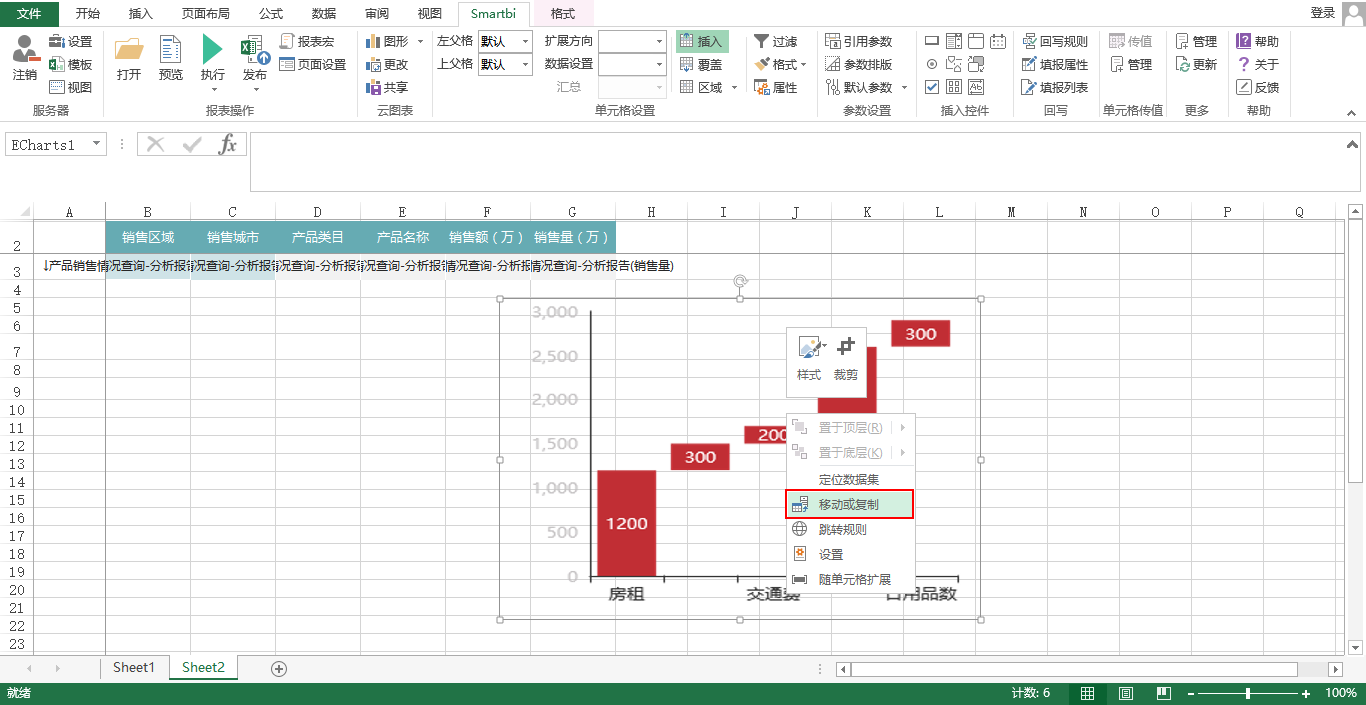Open 填报属性 fill-in properties

[1055, 64]
